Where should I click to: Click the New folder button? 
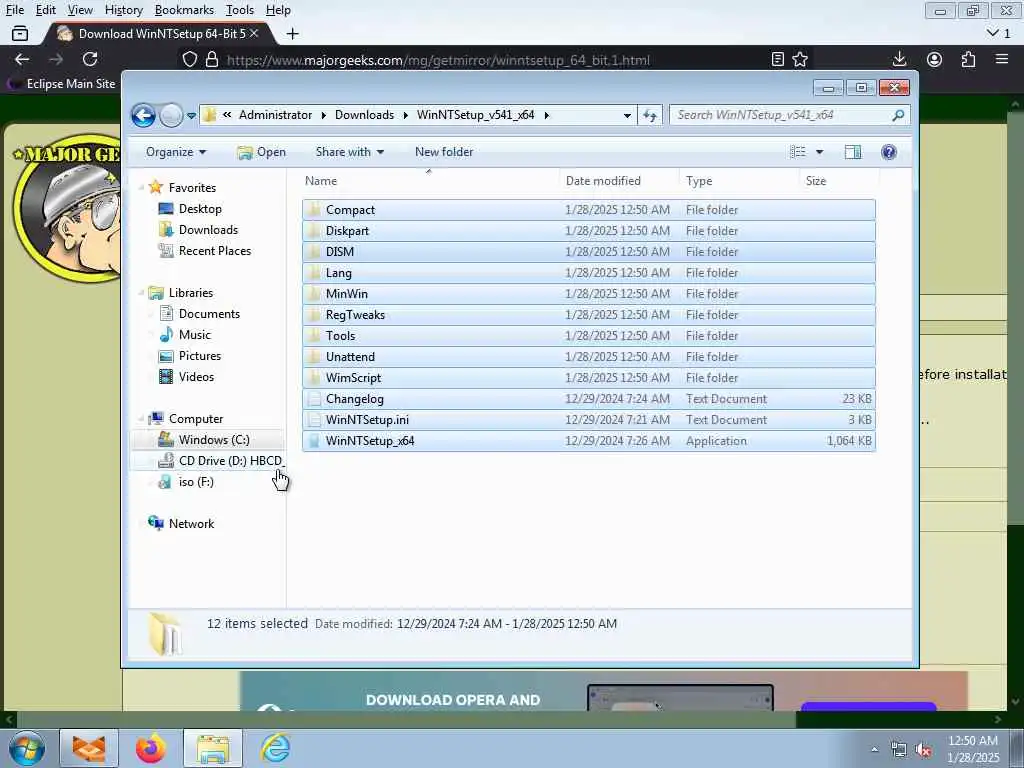(444, 152)
